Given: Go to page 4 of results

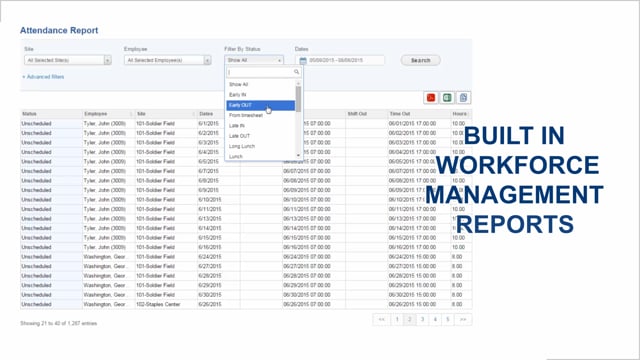Looking at the screenshot, I should [435, 319].
